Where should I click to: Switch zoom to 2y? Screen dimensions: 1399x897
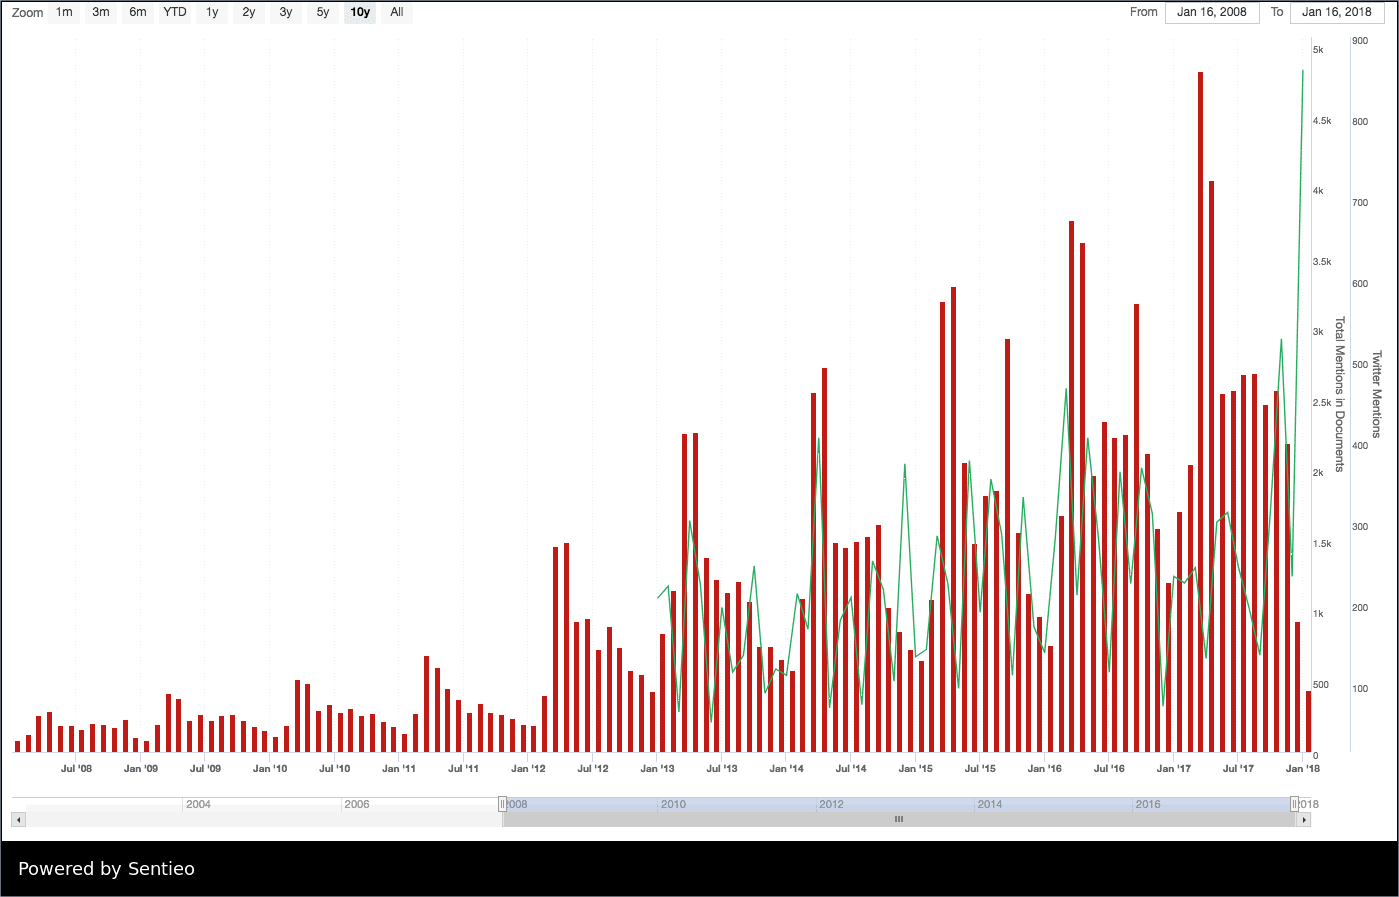(249, 13)
